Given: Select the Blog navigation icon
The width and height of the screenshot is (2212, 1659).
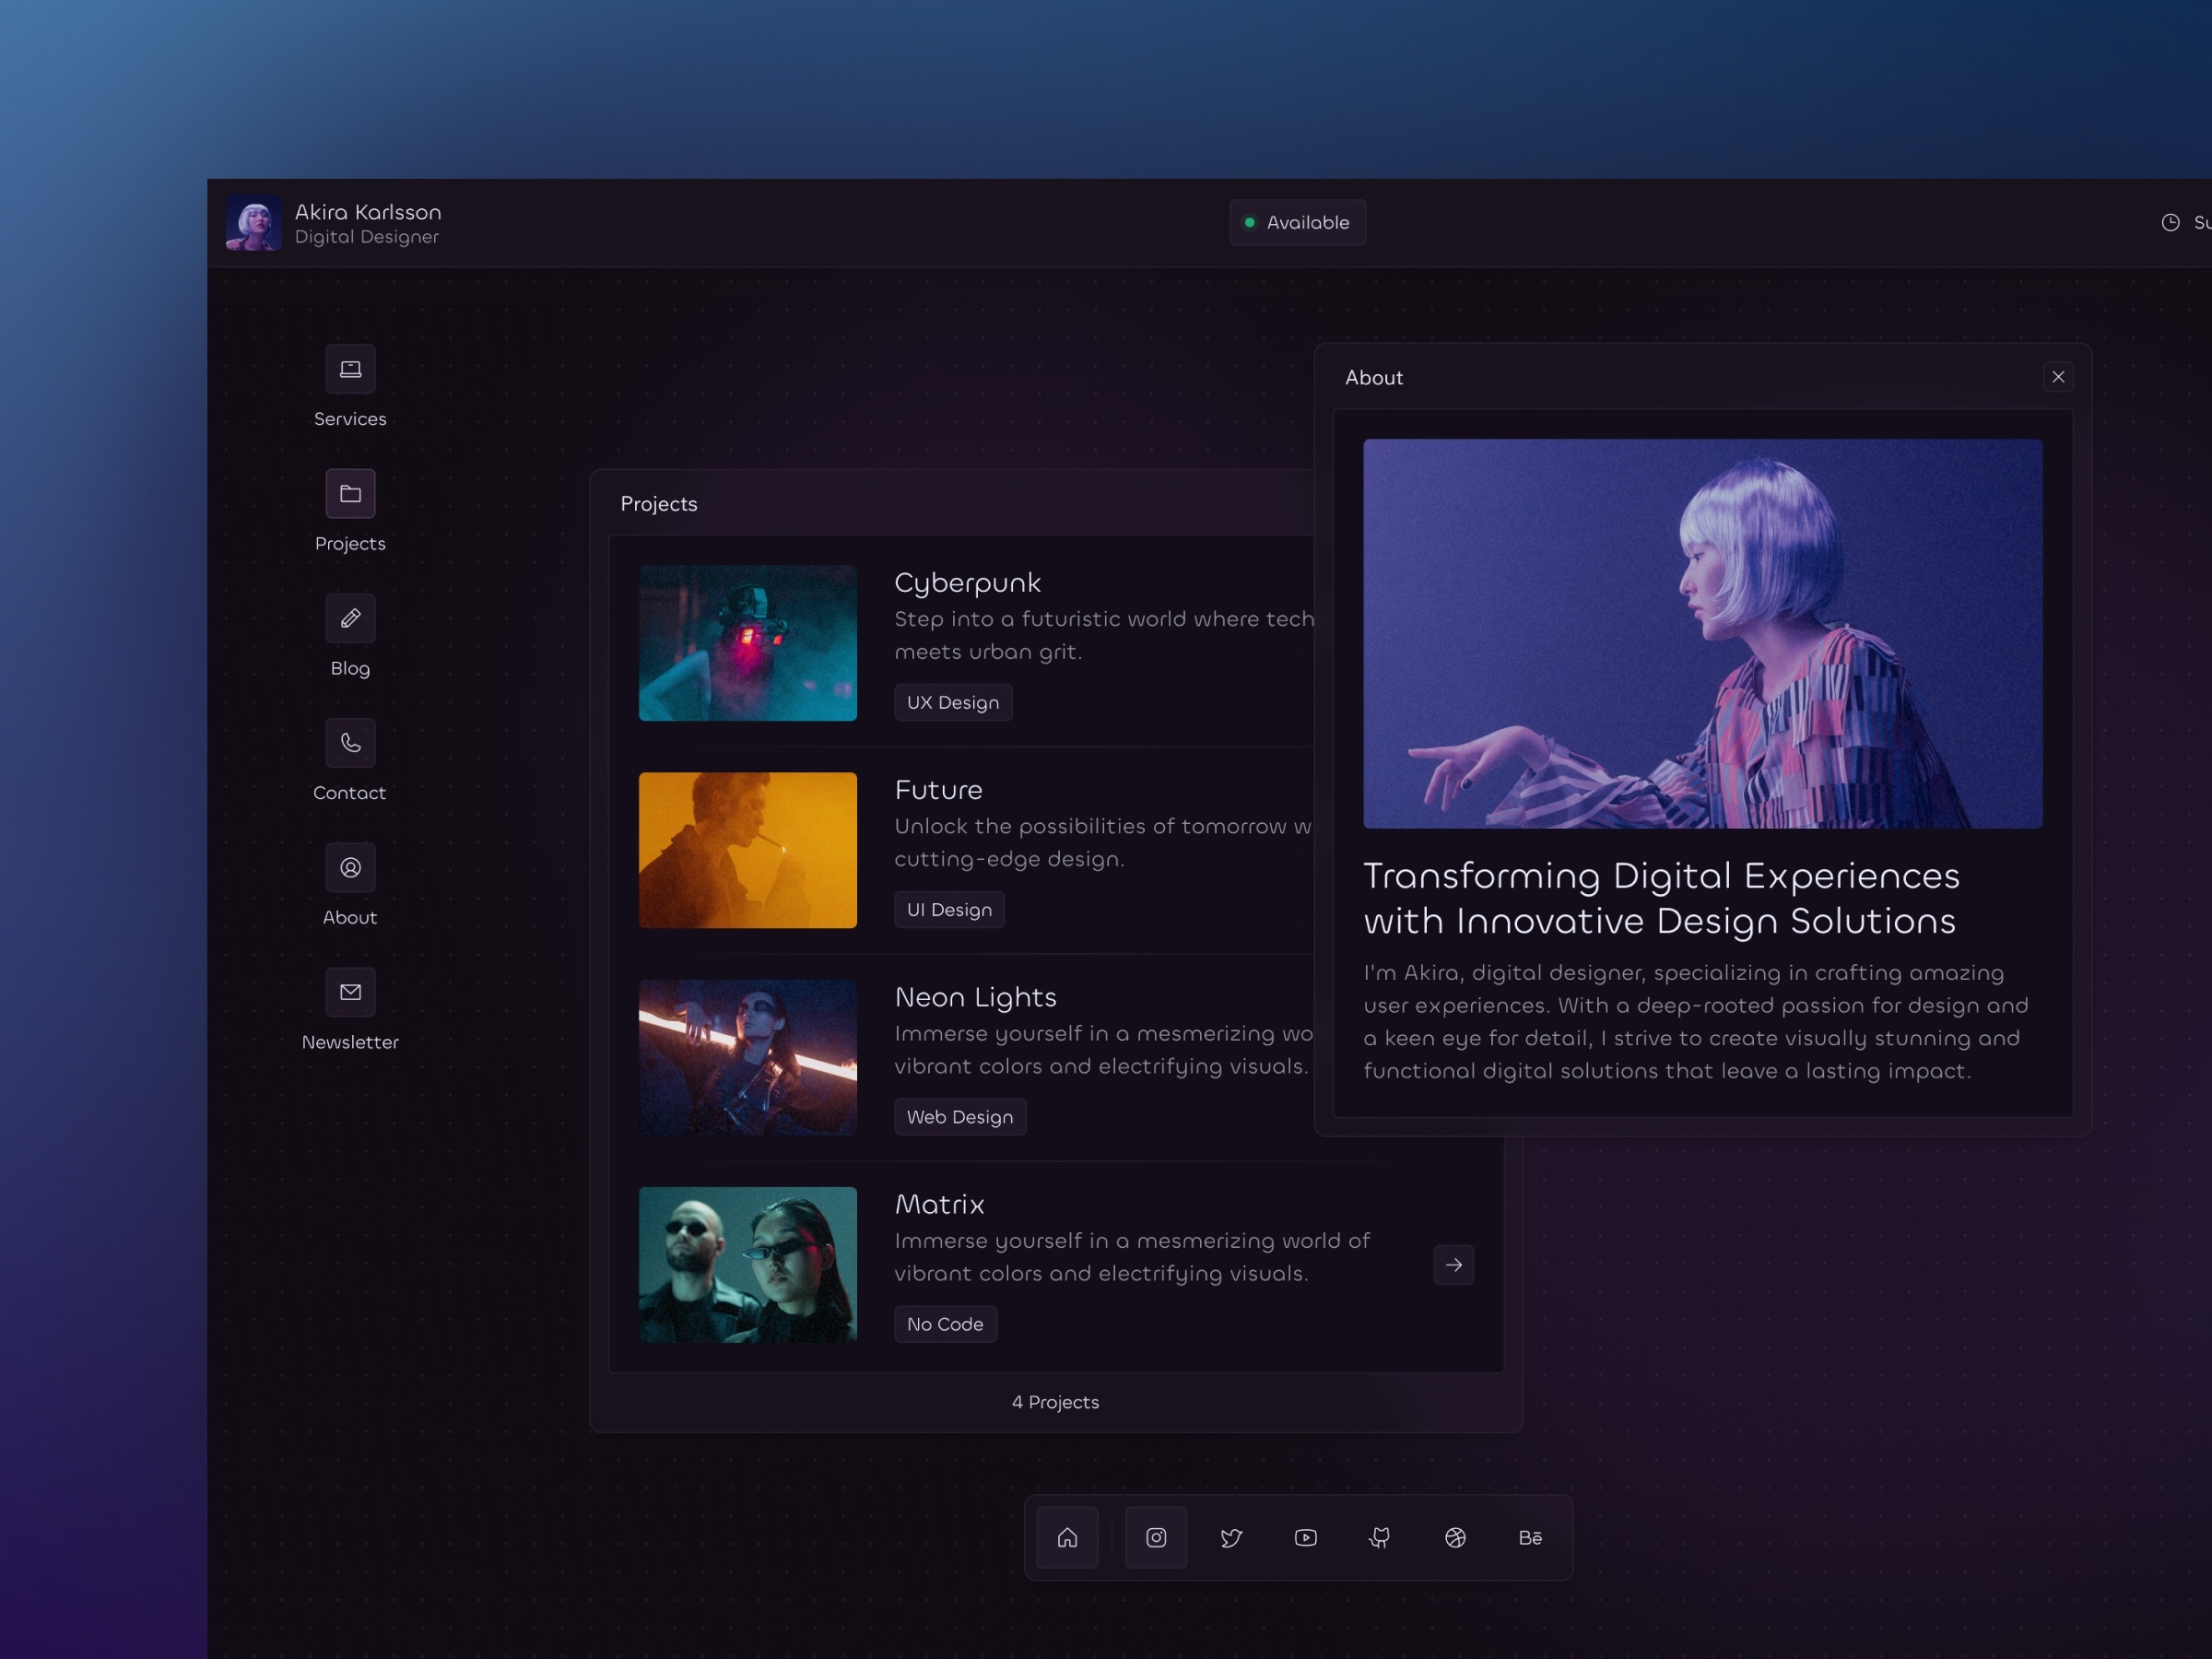Looking at the screenshot, I should (350, 618).
